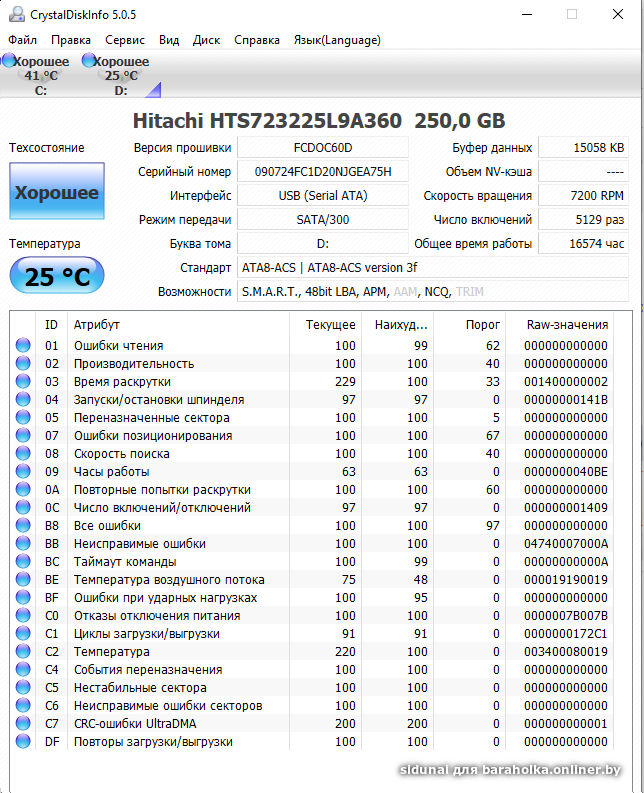Click raw value 0000000172C1
The height and width of the screenshot is (793, 644).
coord(566,634)
